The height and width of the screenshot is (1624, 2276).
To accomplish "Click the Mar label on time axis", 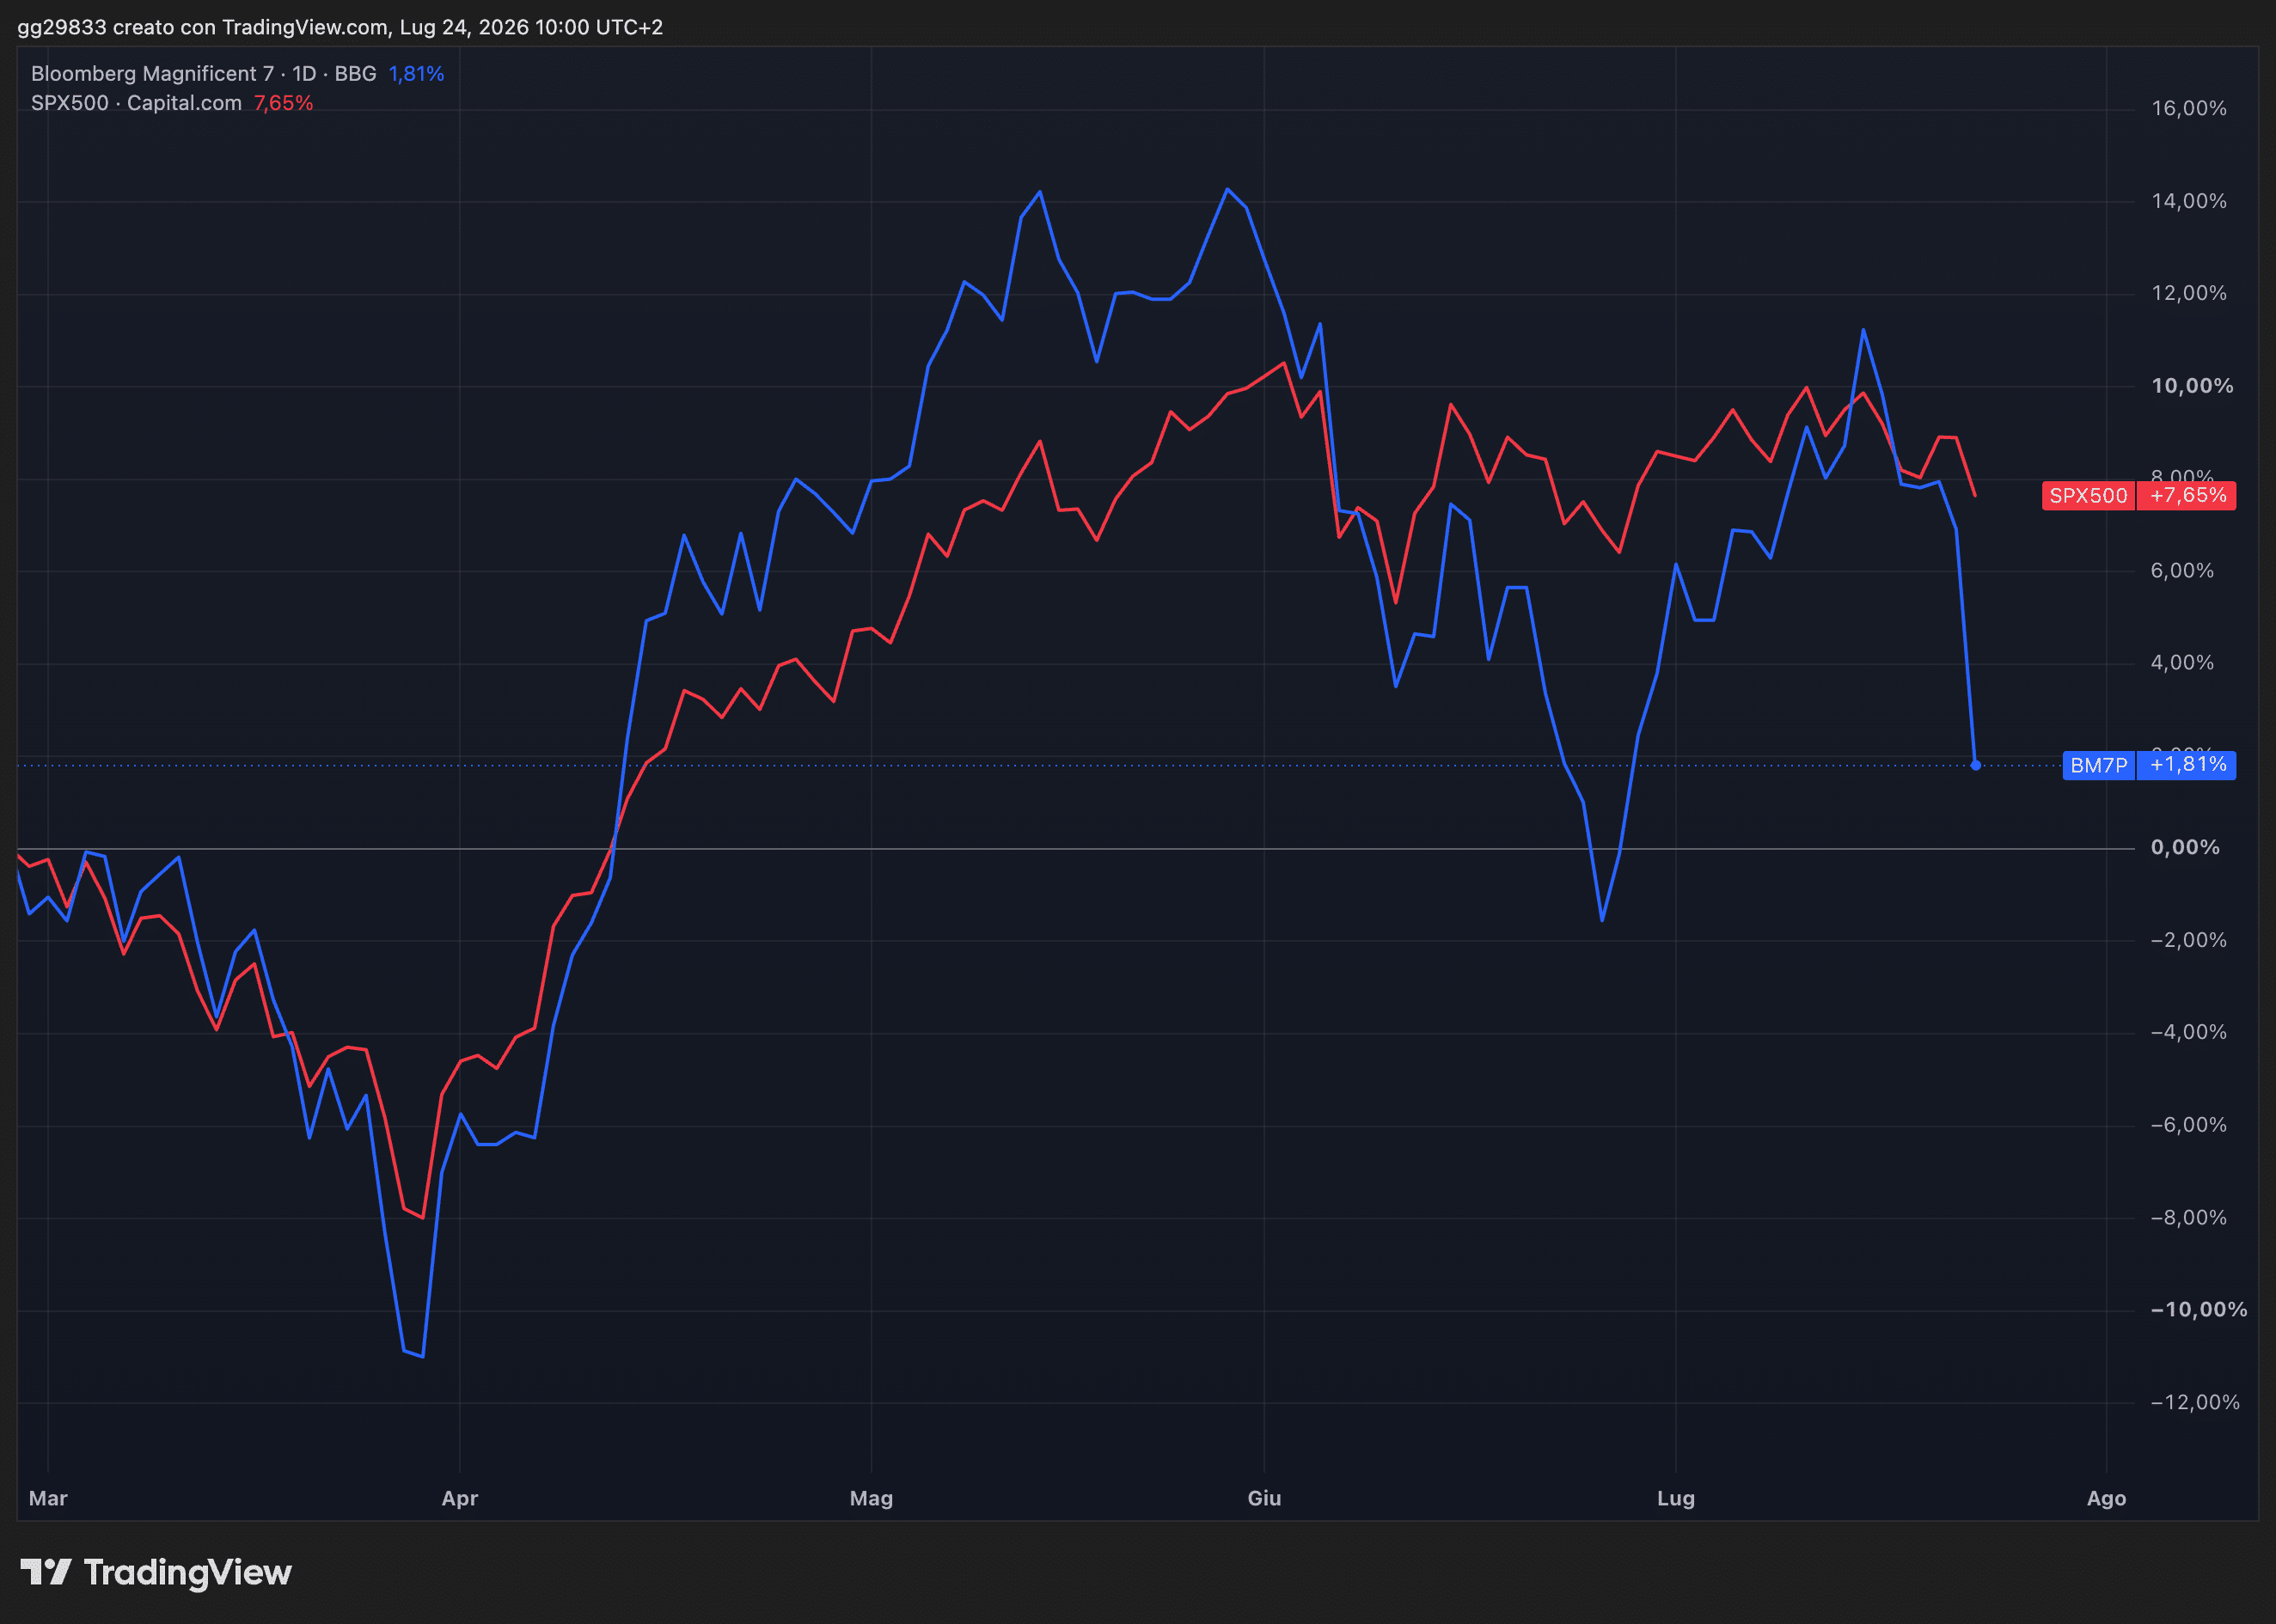I will 48,1498.
